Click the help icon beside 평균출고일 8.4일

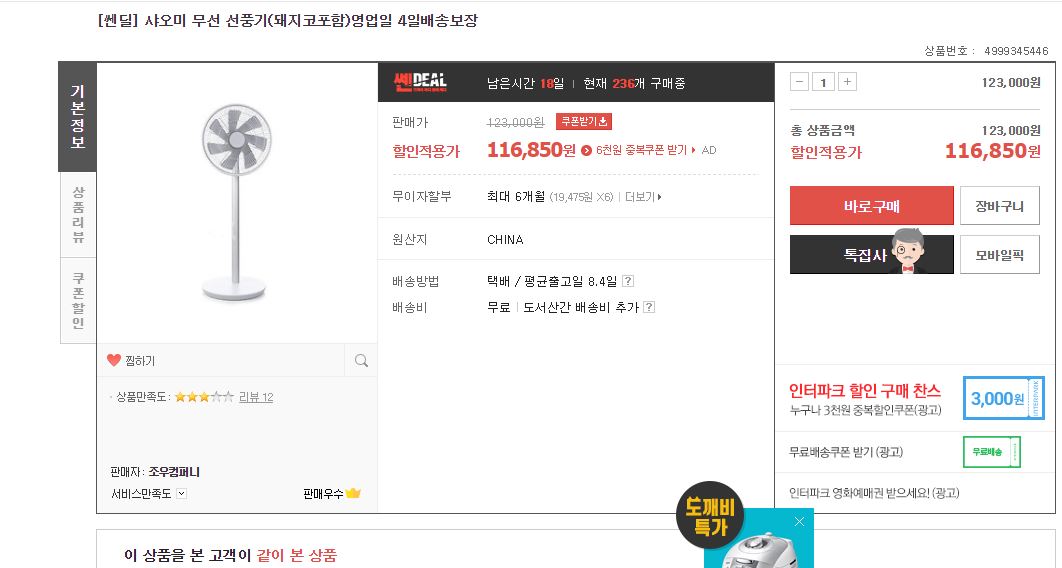point(628,281)
